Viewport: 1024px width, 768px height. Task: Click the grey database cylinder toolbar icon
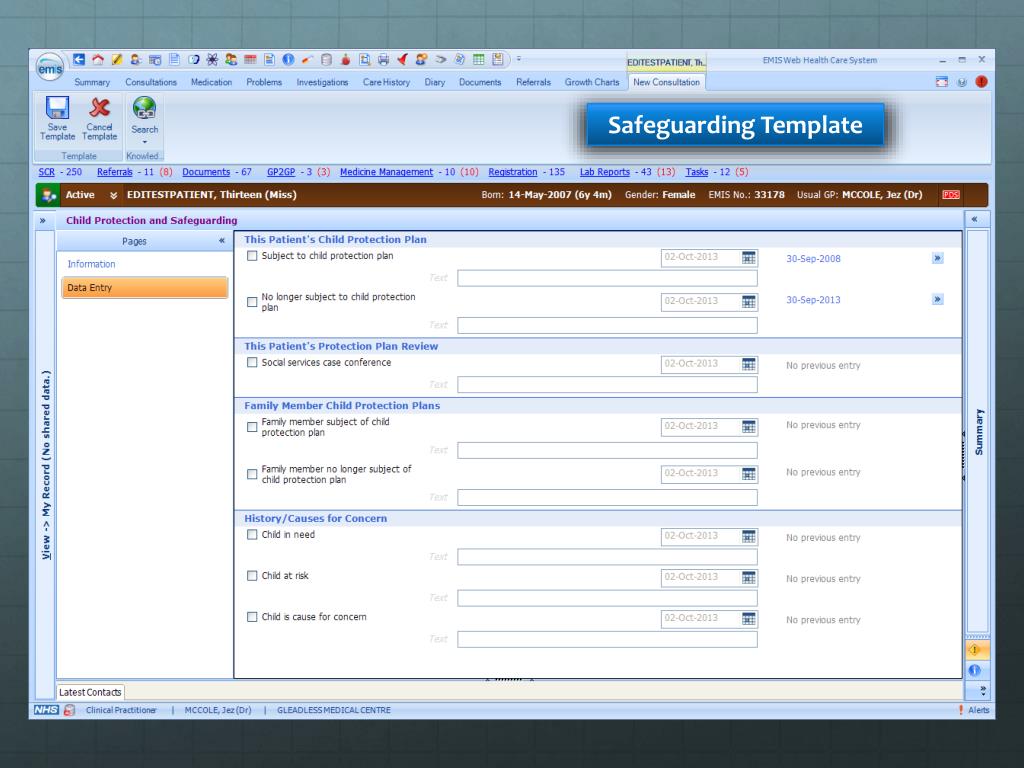point(326,59)
